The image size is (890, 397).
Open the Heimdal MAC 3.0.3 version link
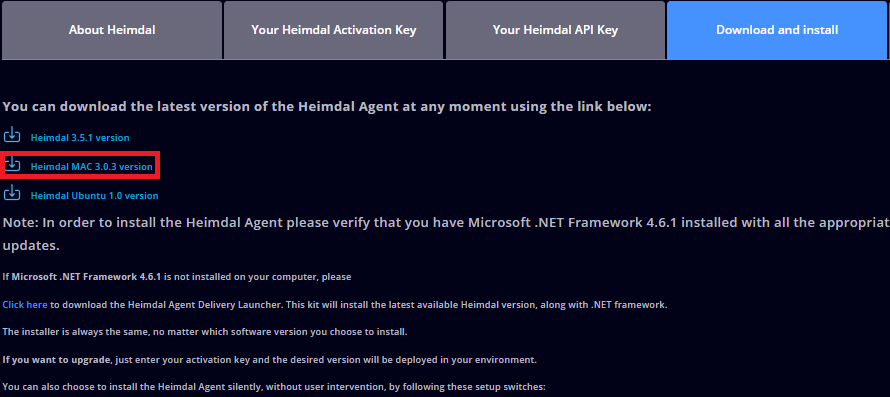click(x=91, y=167)
